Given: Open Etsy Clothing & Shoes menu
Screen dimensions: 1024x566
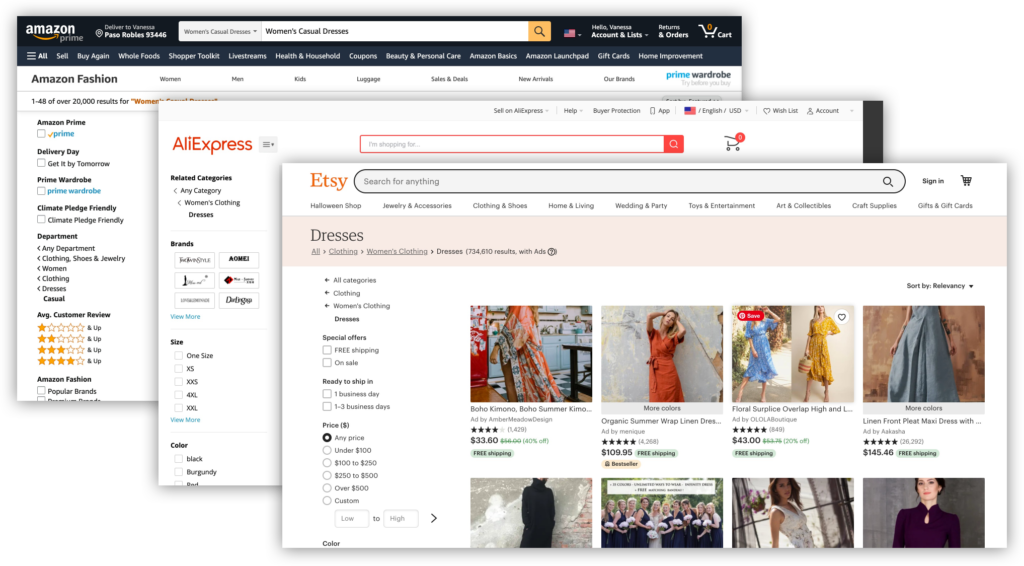Looking at the screenshot, I should (x=500, y=206).
